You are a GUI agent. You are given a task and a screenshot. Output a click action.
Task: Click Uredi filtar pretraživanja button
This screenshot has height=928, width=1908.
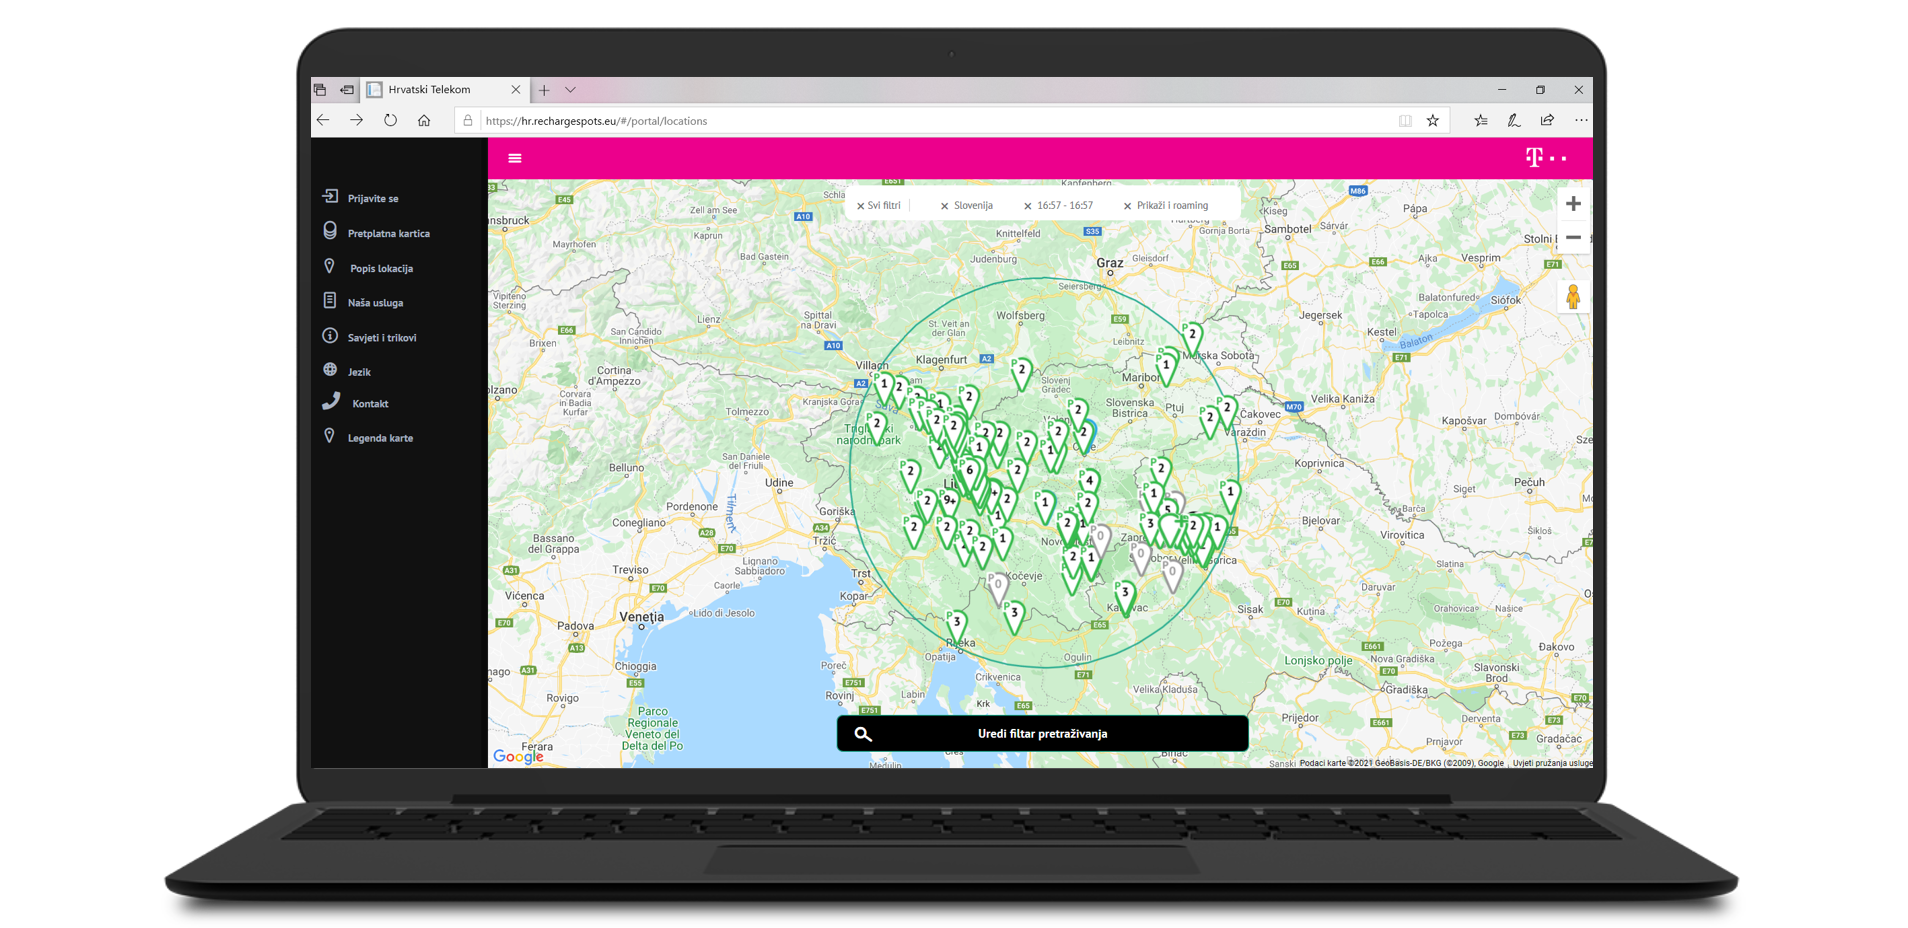[x=1042, y=733]
